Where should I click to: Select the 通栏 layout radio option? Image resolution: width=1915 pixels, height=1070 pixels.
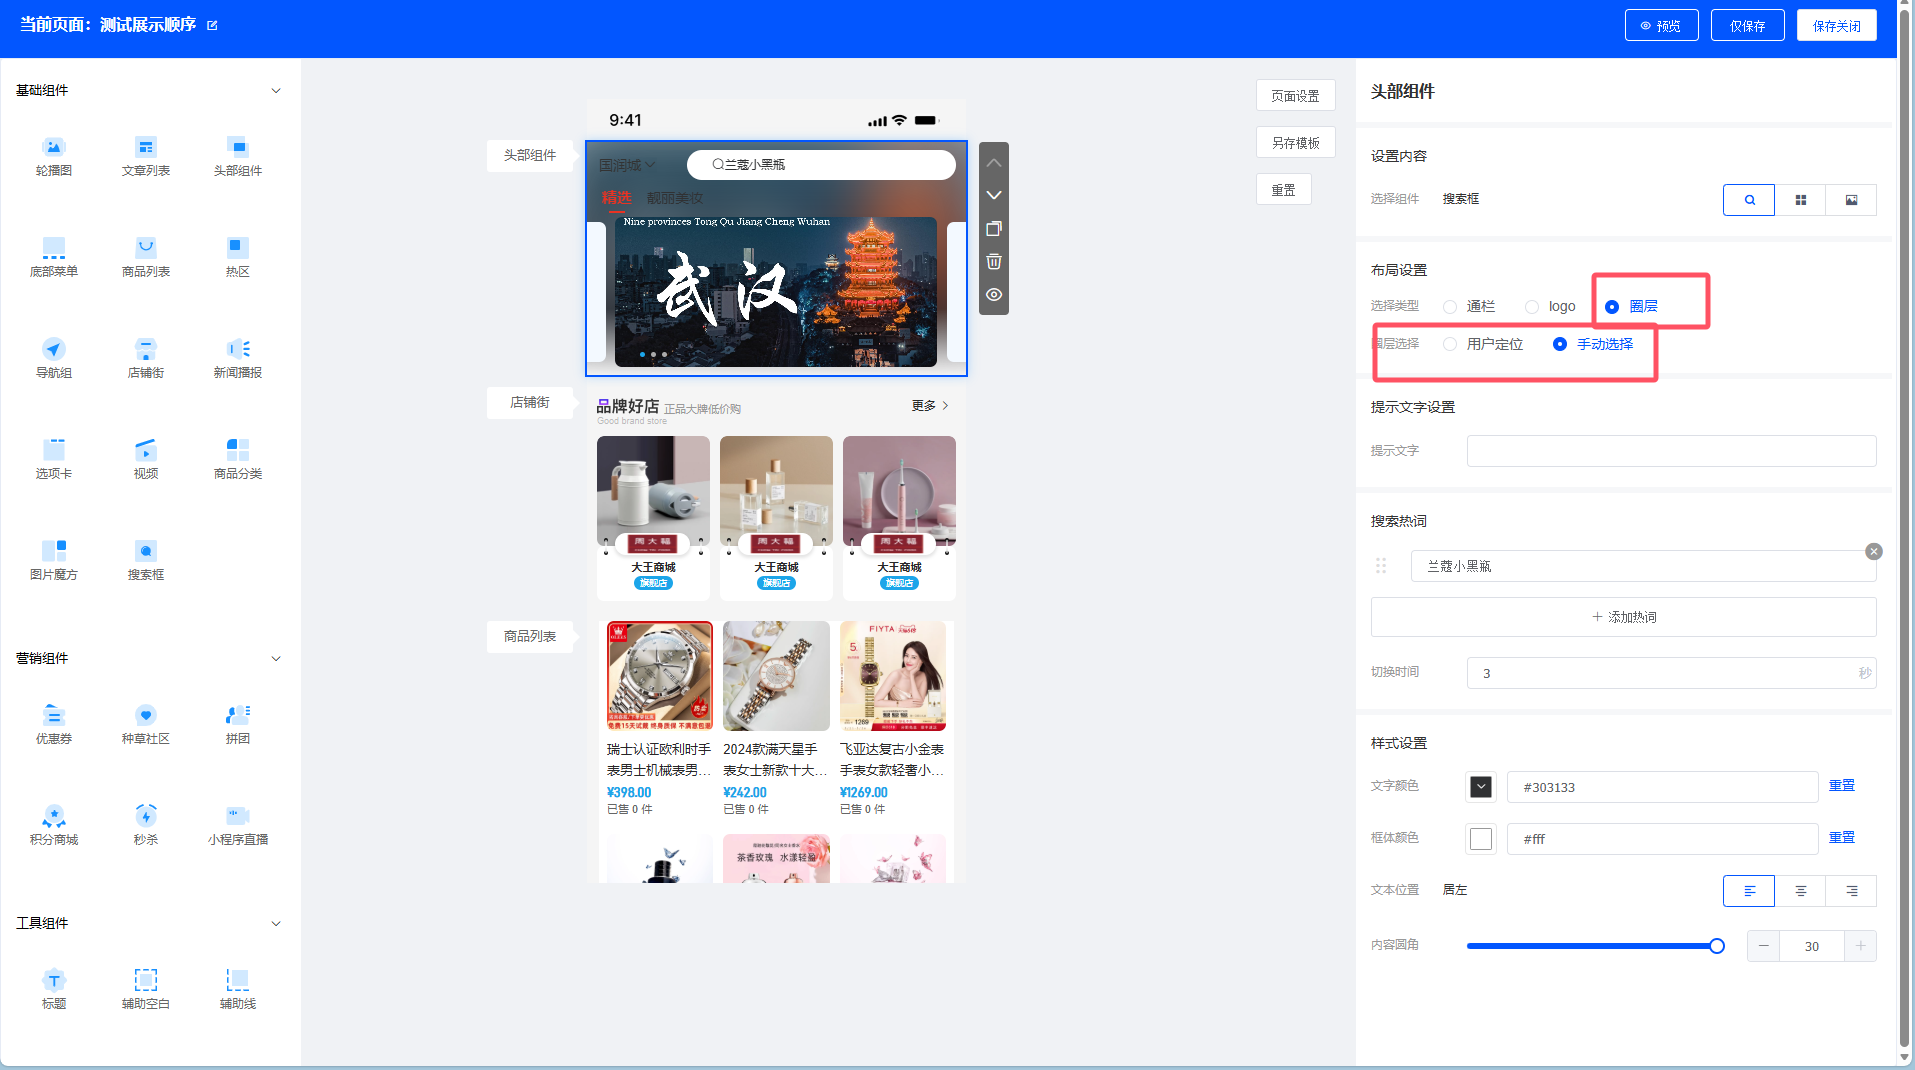1450,307
